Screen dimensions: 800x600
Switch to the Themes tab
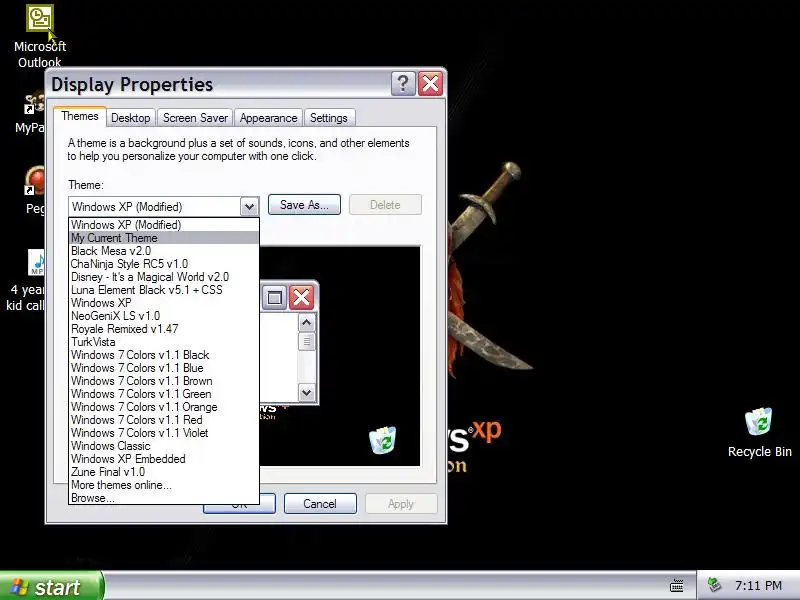click(x=80, y=116)
